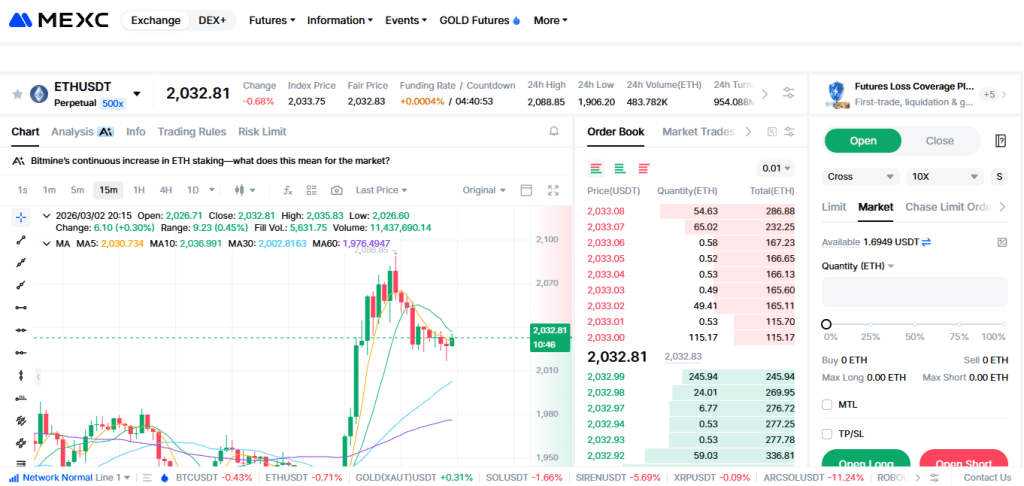Open order book settings sliders icon
This screenshot has height=486, width=1024.
click(x=790, y=131)
